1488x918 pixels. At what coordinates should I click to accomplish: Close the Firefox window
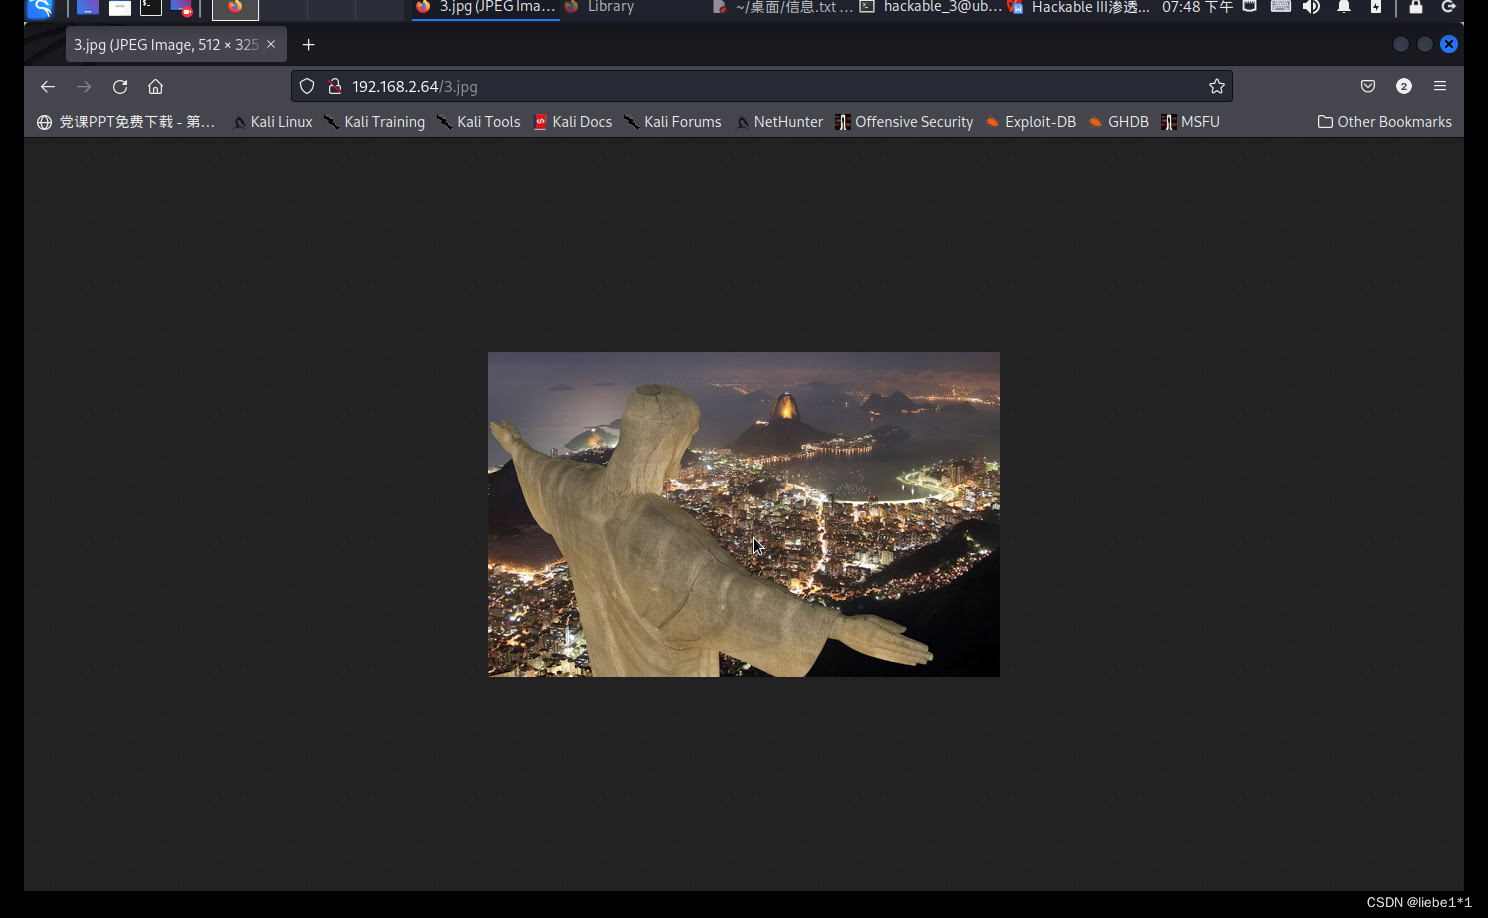point(1449,44)
